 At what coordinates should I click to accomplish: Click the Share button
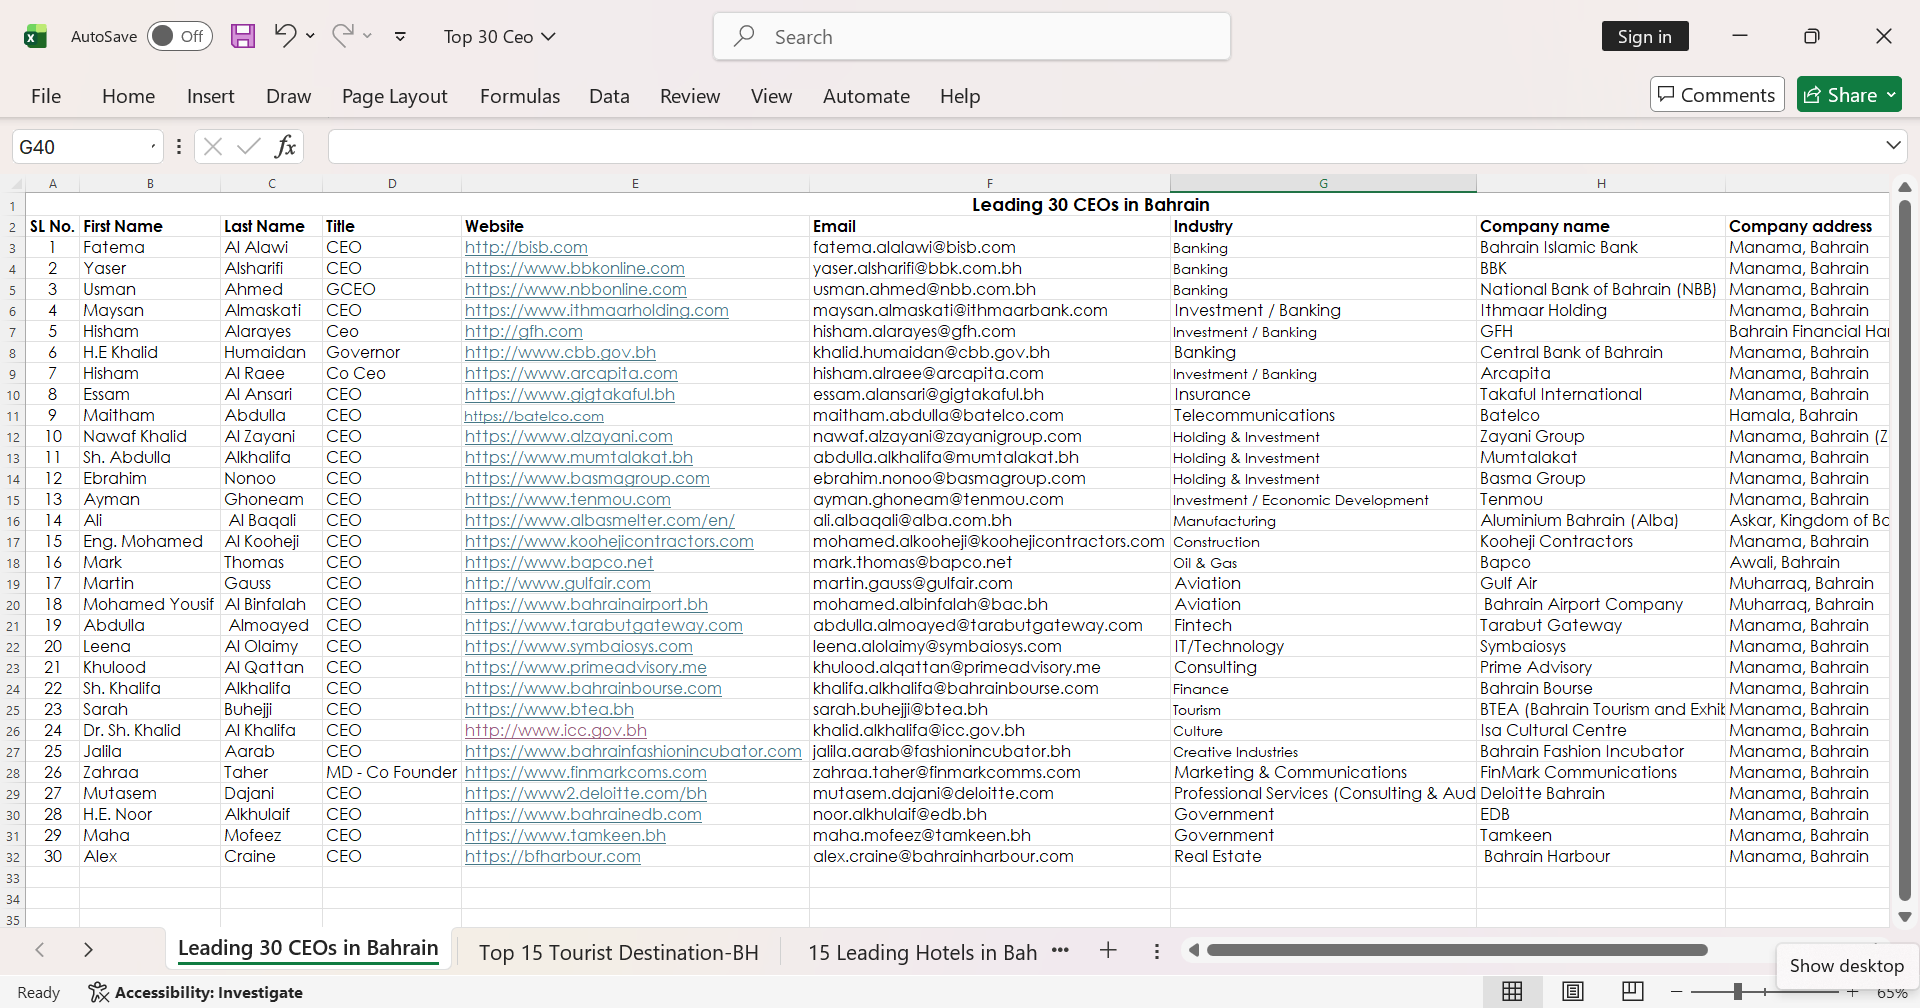pyautogui.click(x=1849, y=95)
